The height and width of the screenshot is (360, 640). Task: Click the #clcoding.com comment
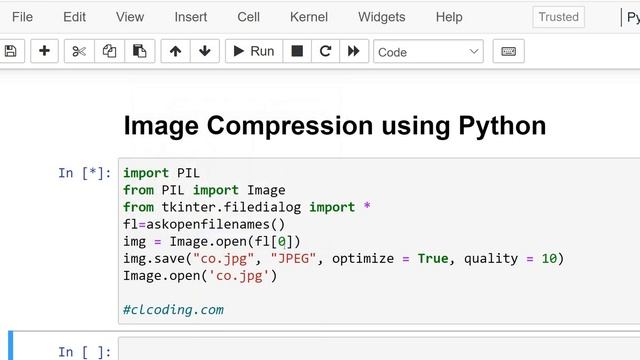click(173, 310)
